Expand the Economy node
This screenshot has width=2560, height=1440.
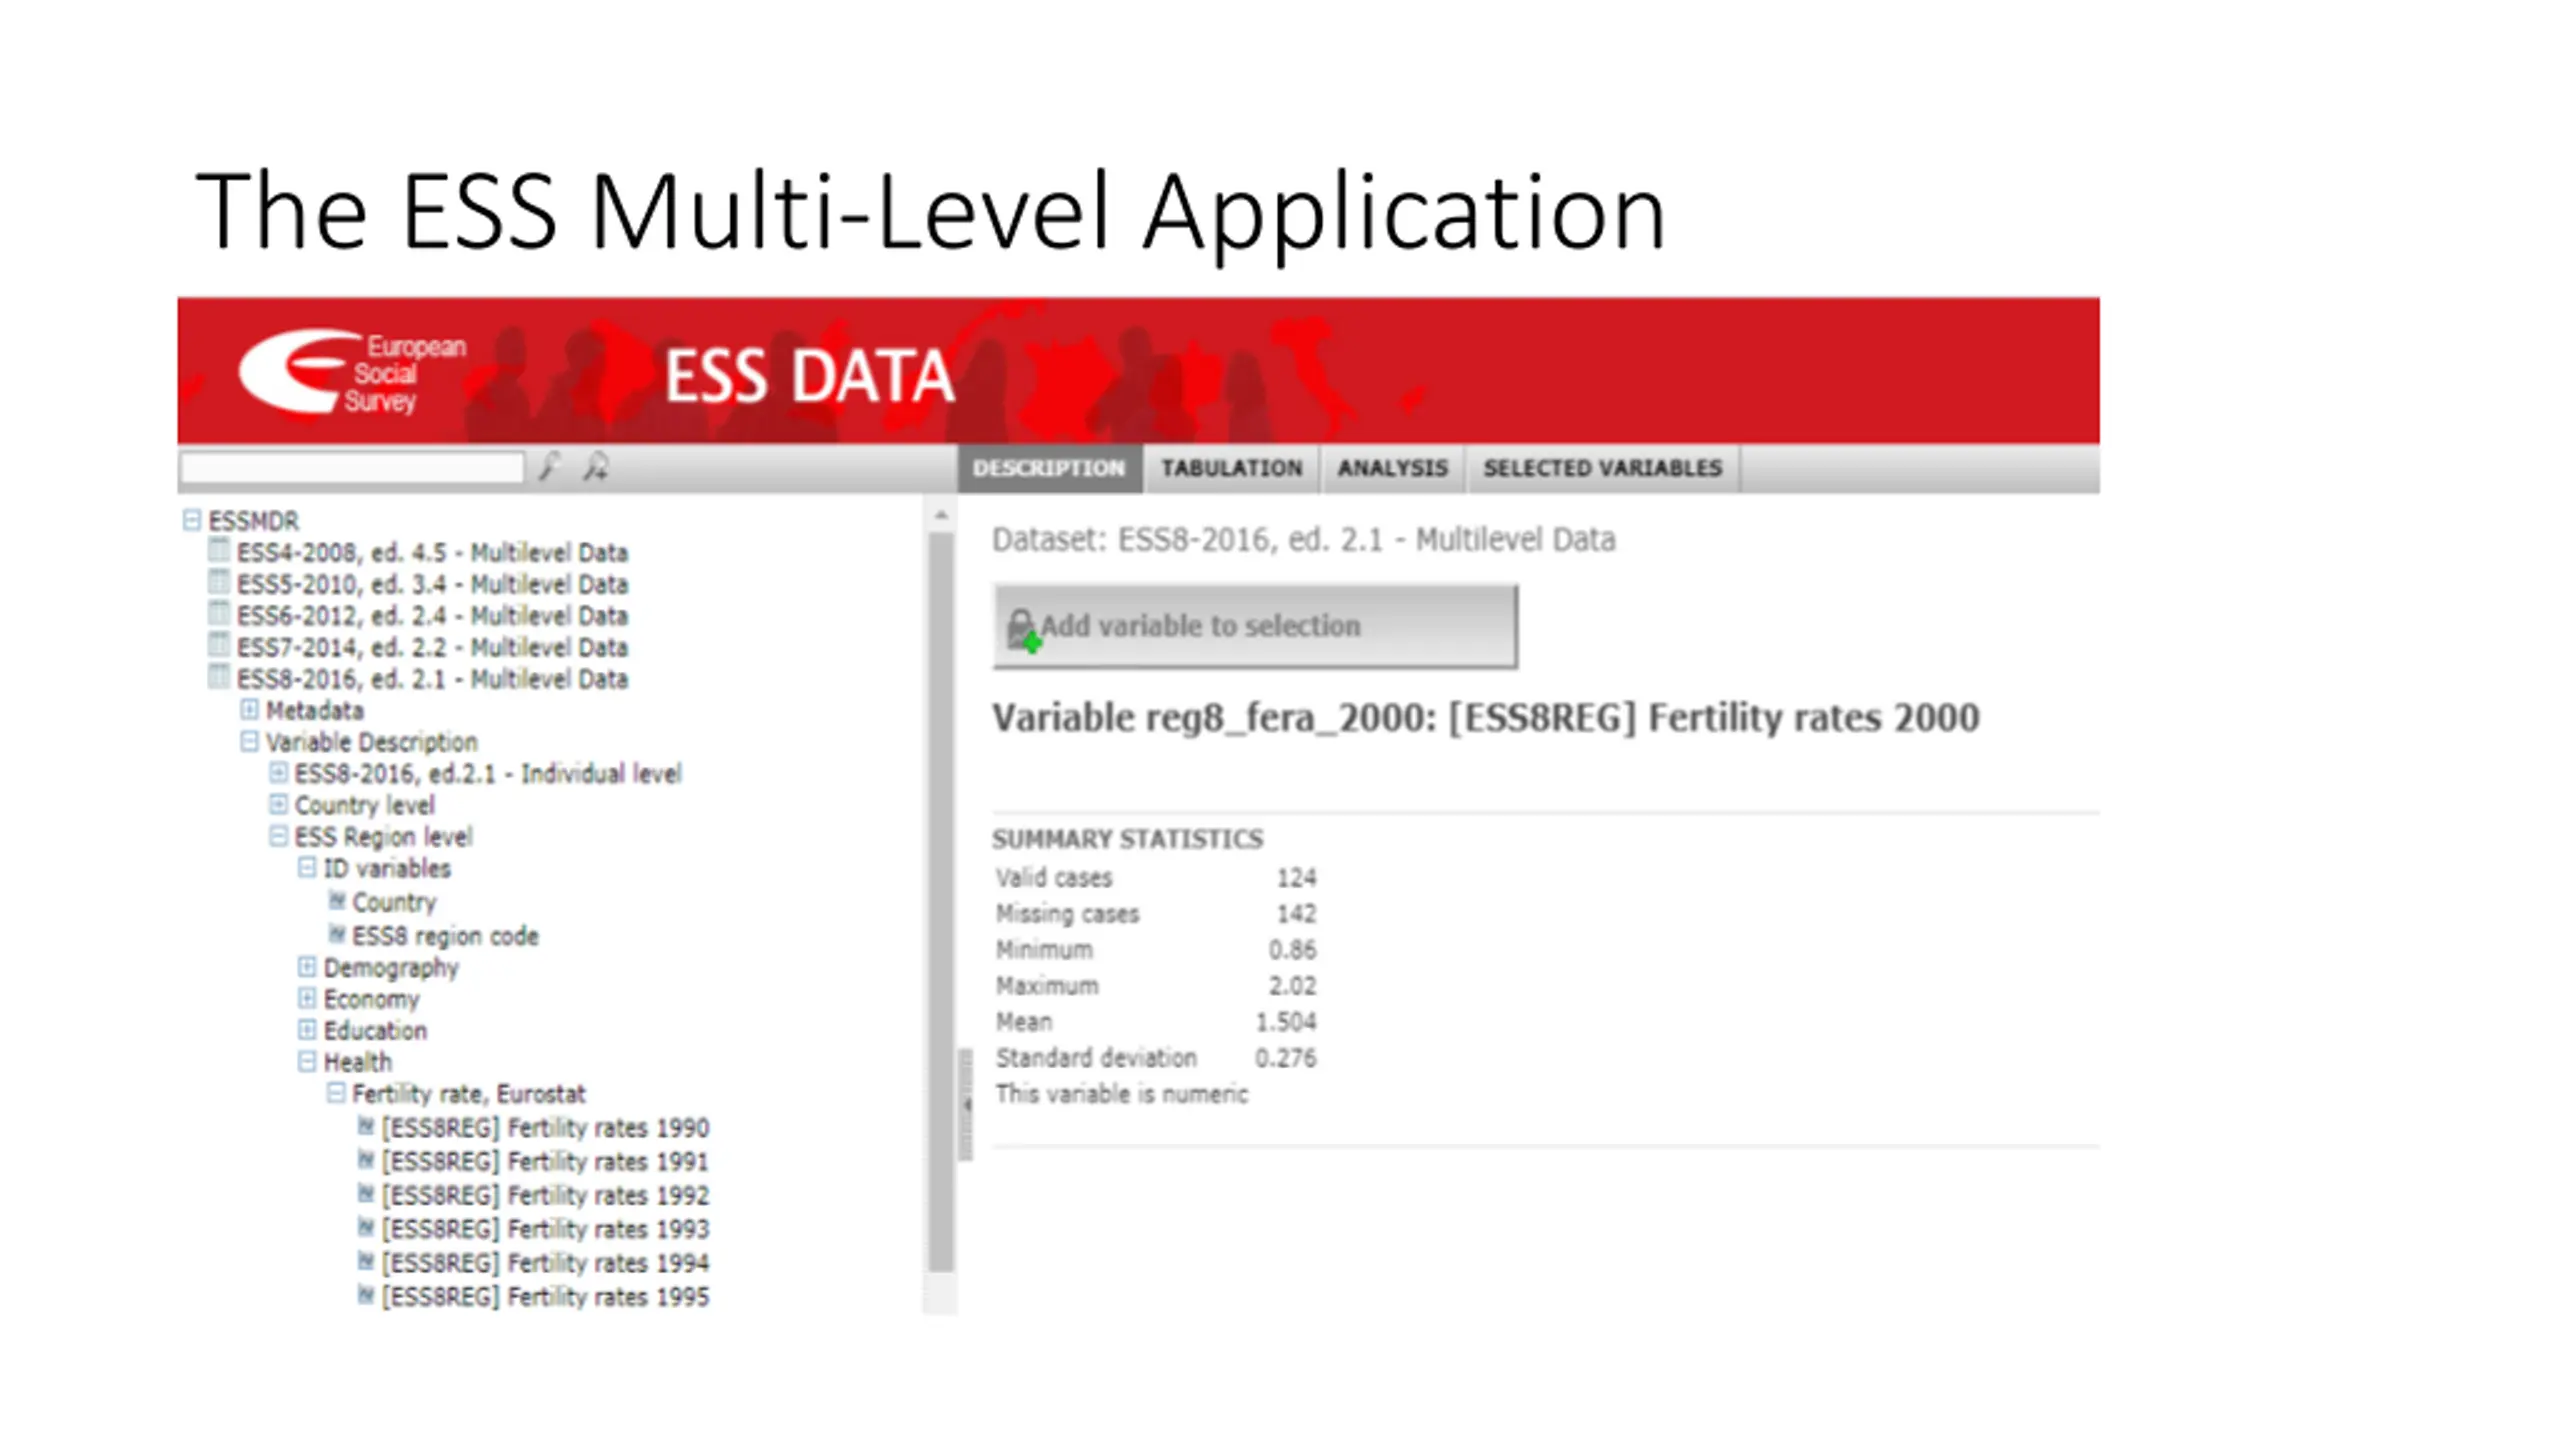coord(308,998)
